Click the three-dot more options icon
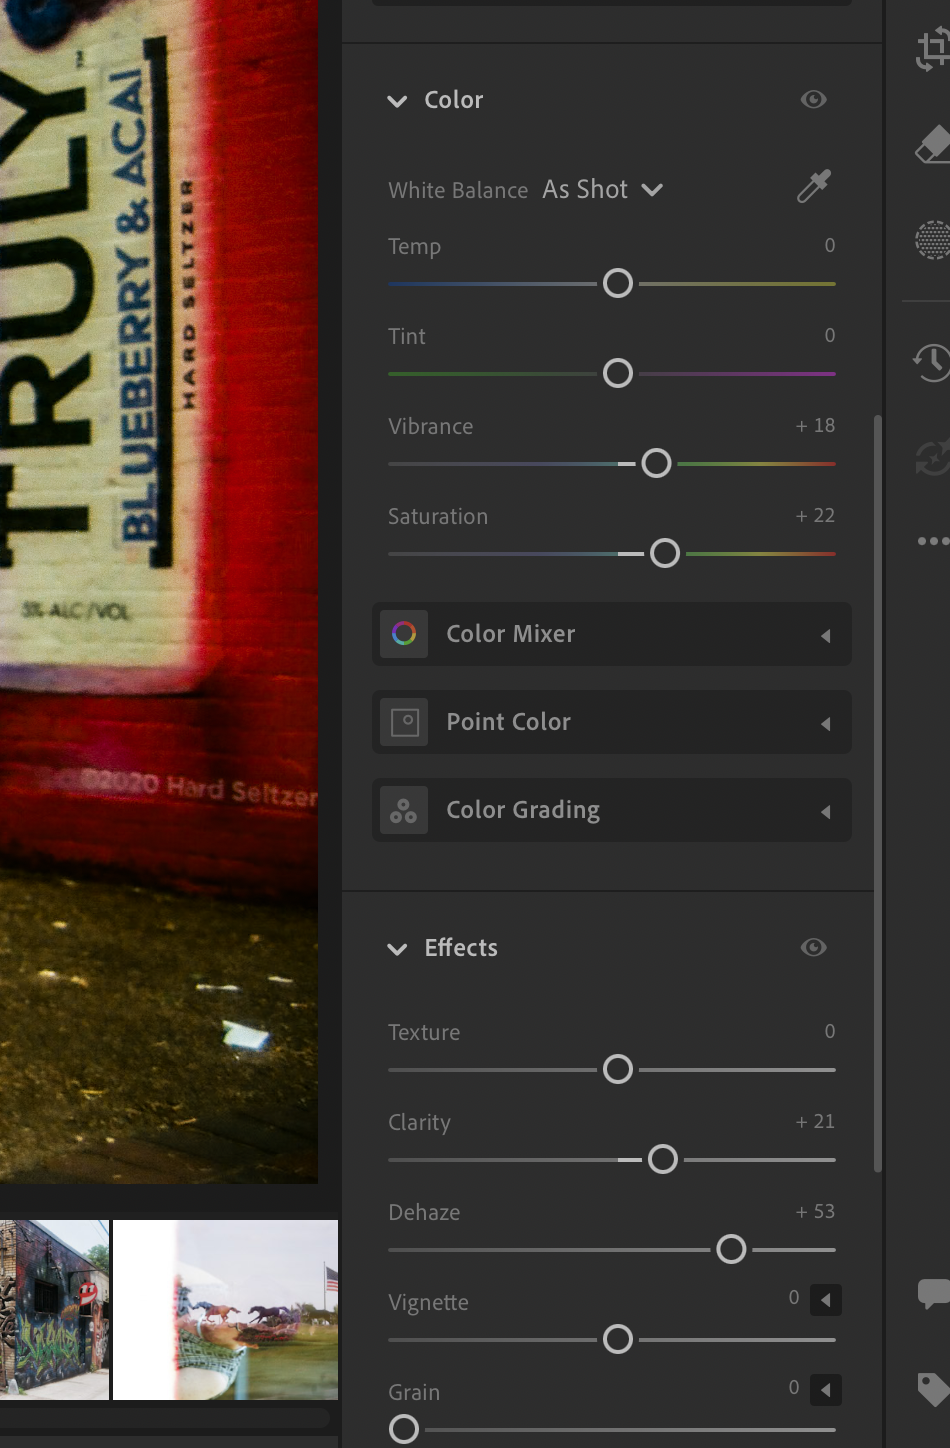The image size is (950, 1448). coord(932,541)
